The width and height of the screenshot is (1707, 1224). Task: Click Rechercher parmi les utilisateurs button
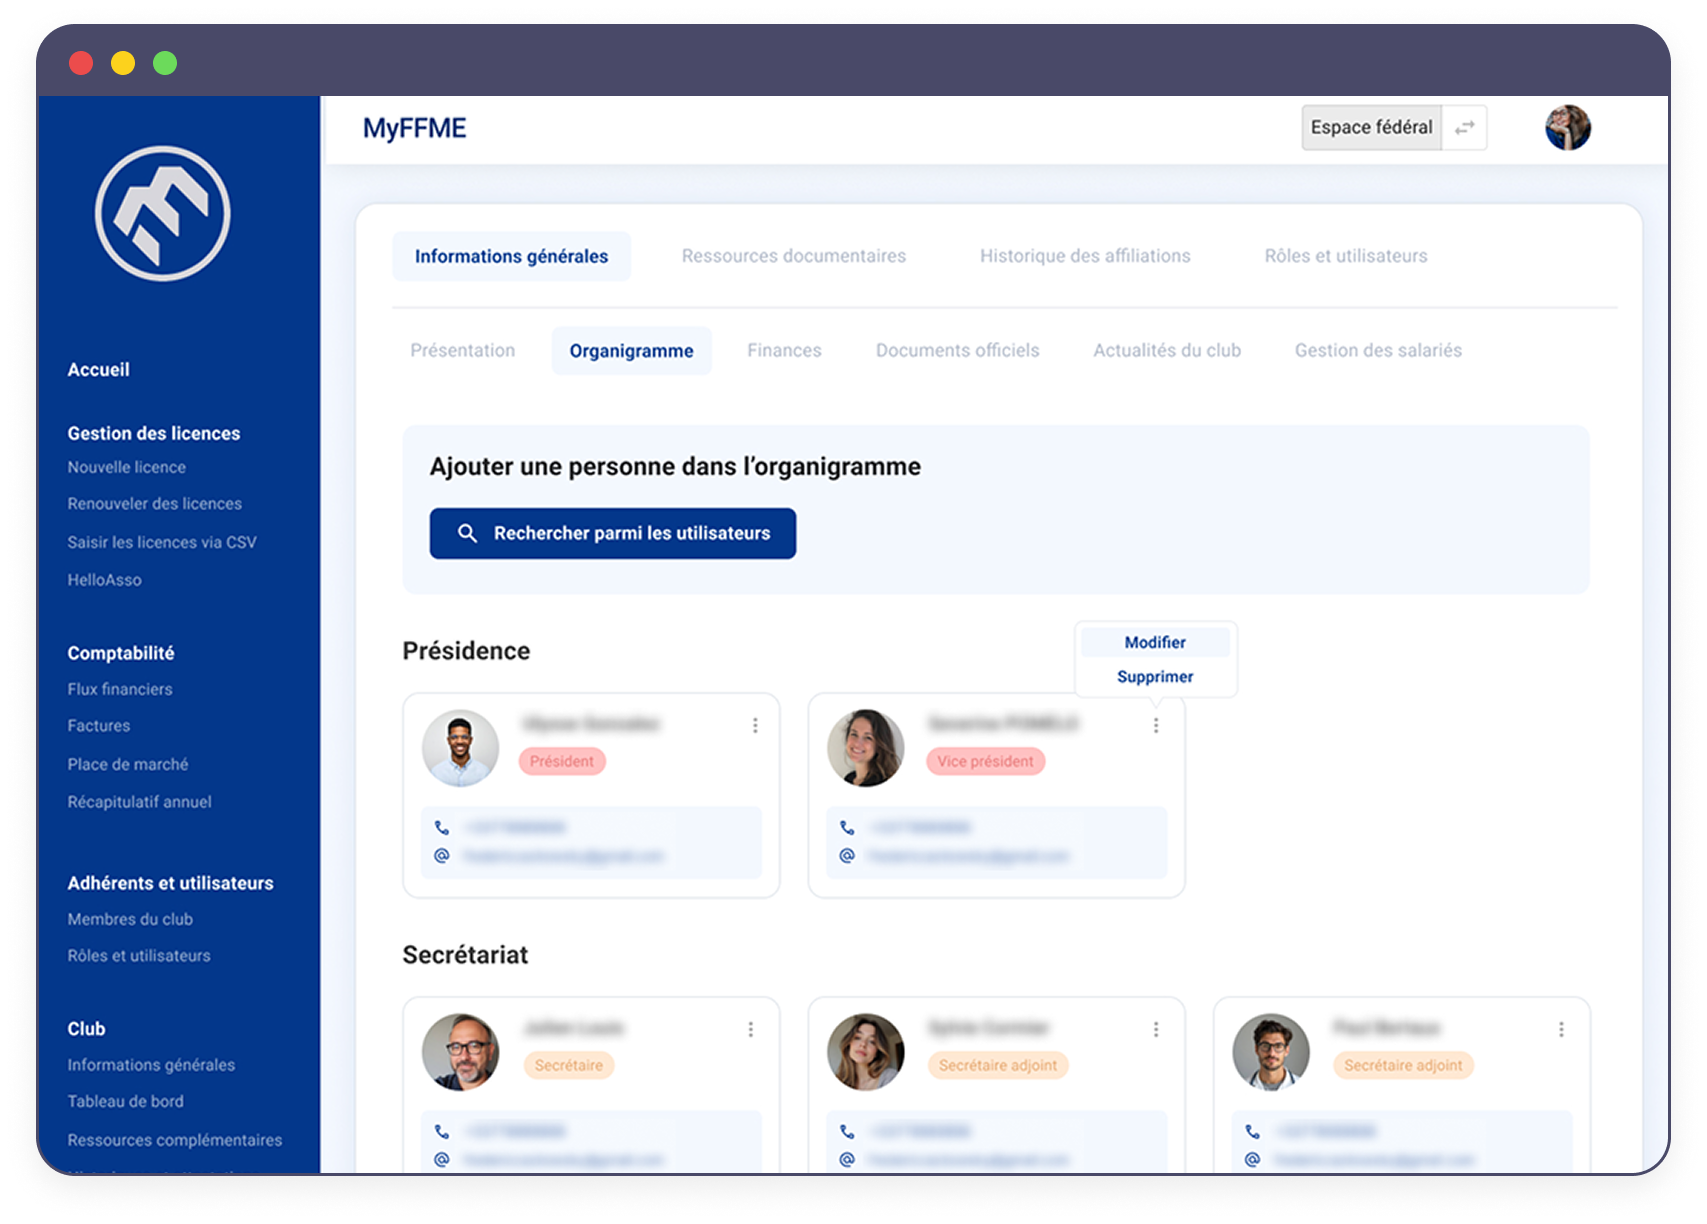pyautogui.click(x=613, y=533)
